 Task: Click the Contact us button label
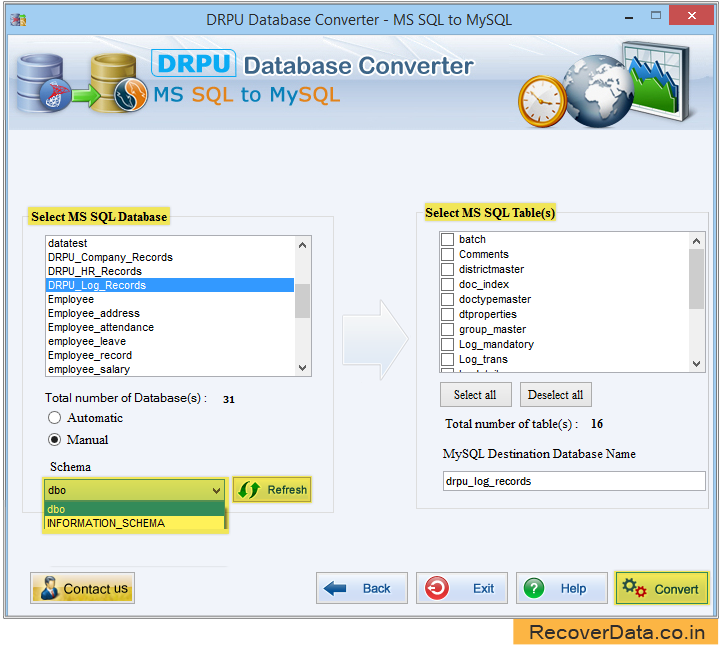[95, 589]
